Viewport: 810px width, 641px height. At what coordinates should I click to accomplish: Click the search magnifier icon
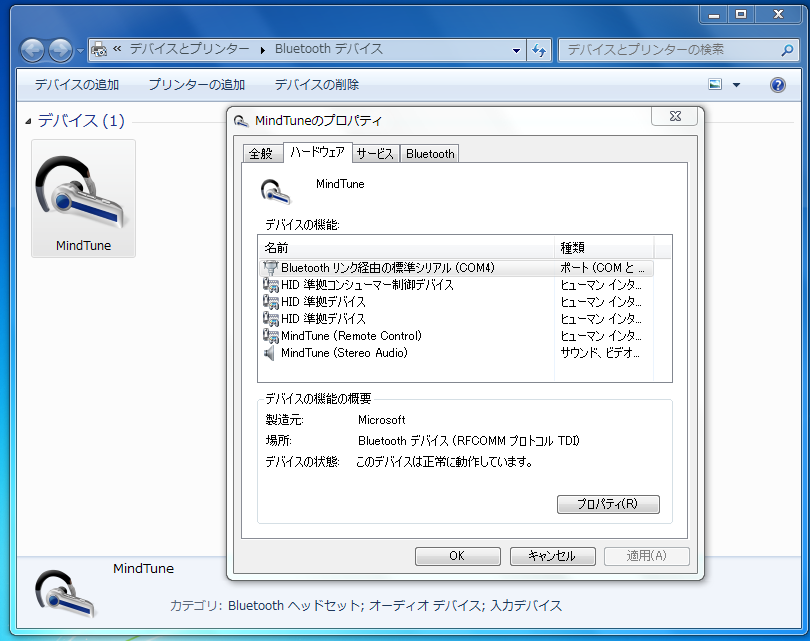tap(787, 50)
